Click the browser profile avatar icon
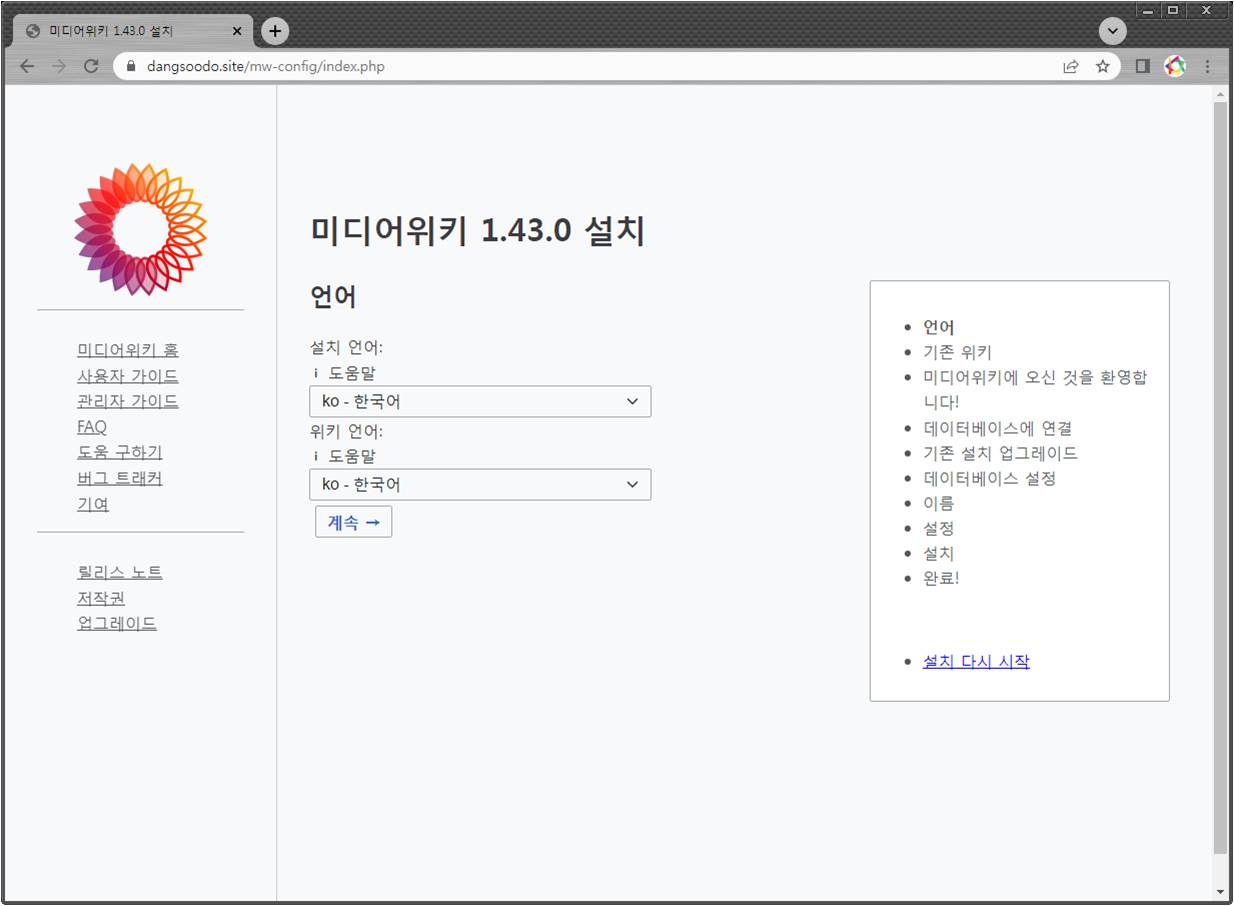Image resolution: width=1234 pixels, height=906 pixels. click(1175, 66)
